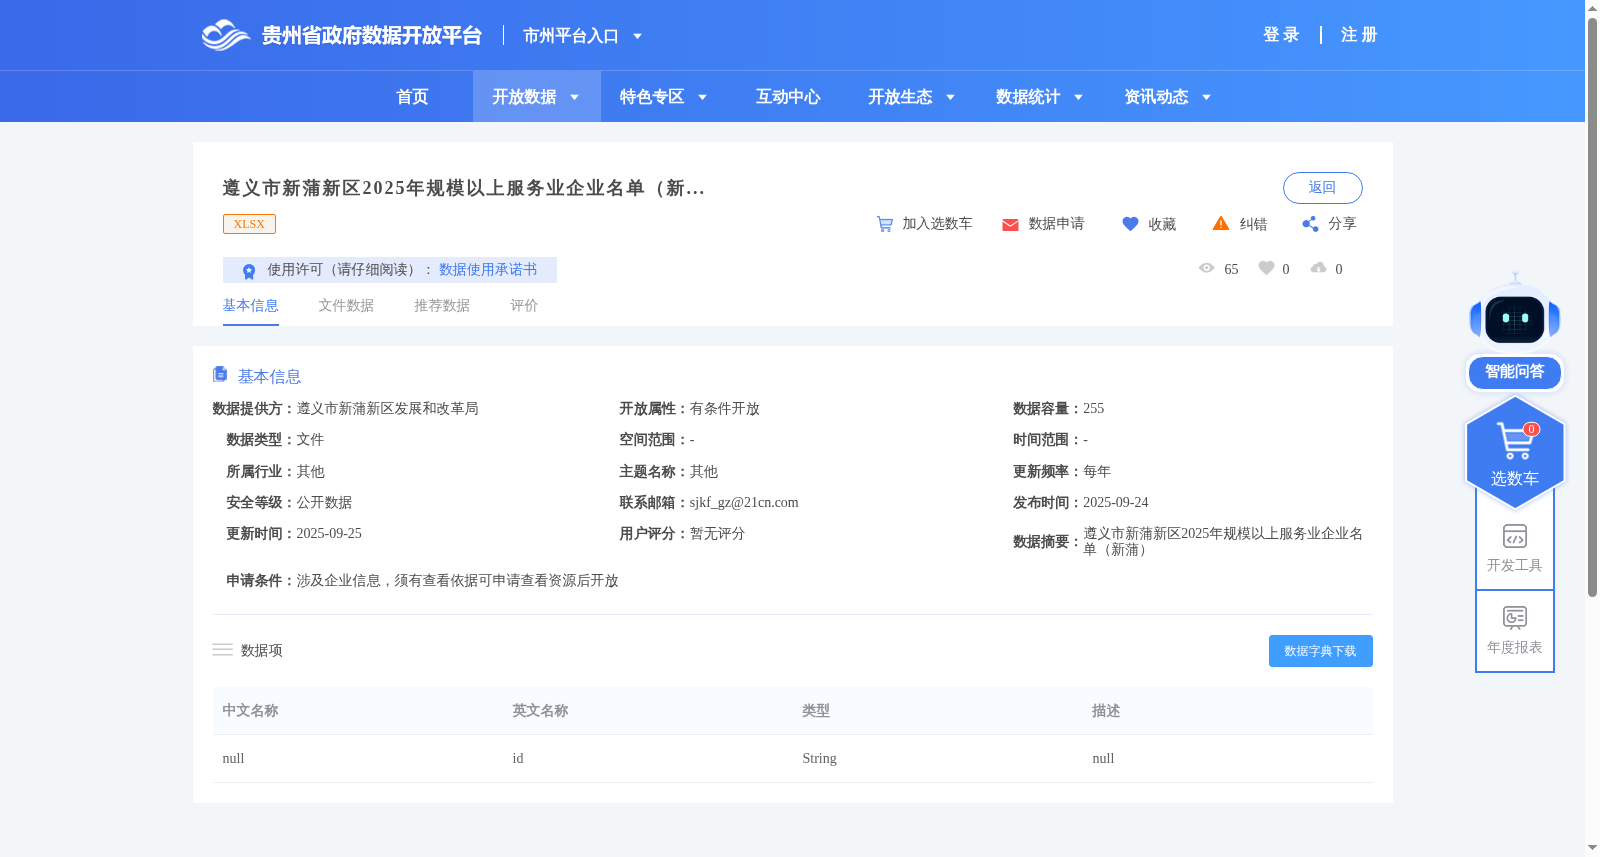Go to 首页 in navigation bar
This screenshot has height=857, width=1600.
(x=412, y=97)
